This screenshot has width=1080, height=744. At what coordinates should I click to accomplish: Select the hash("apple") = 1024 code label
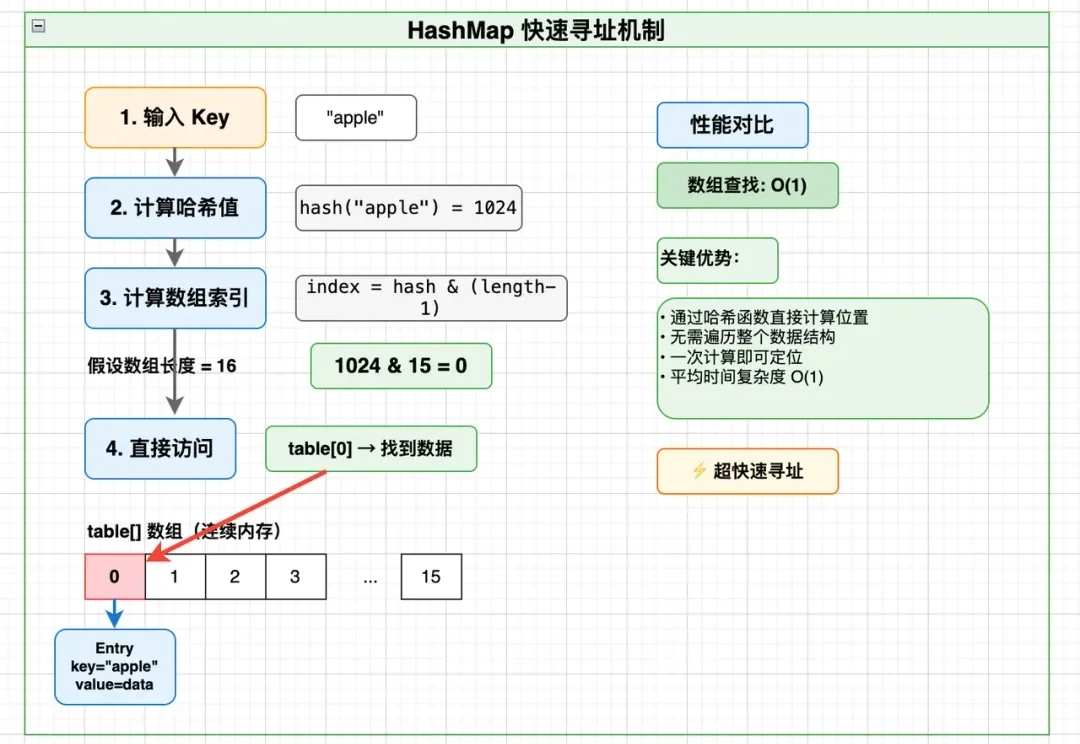pyautogui.click(x=408, y=208)
